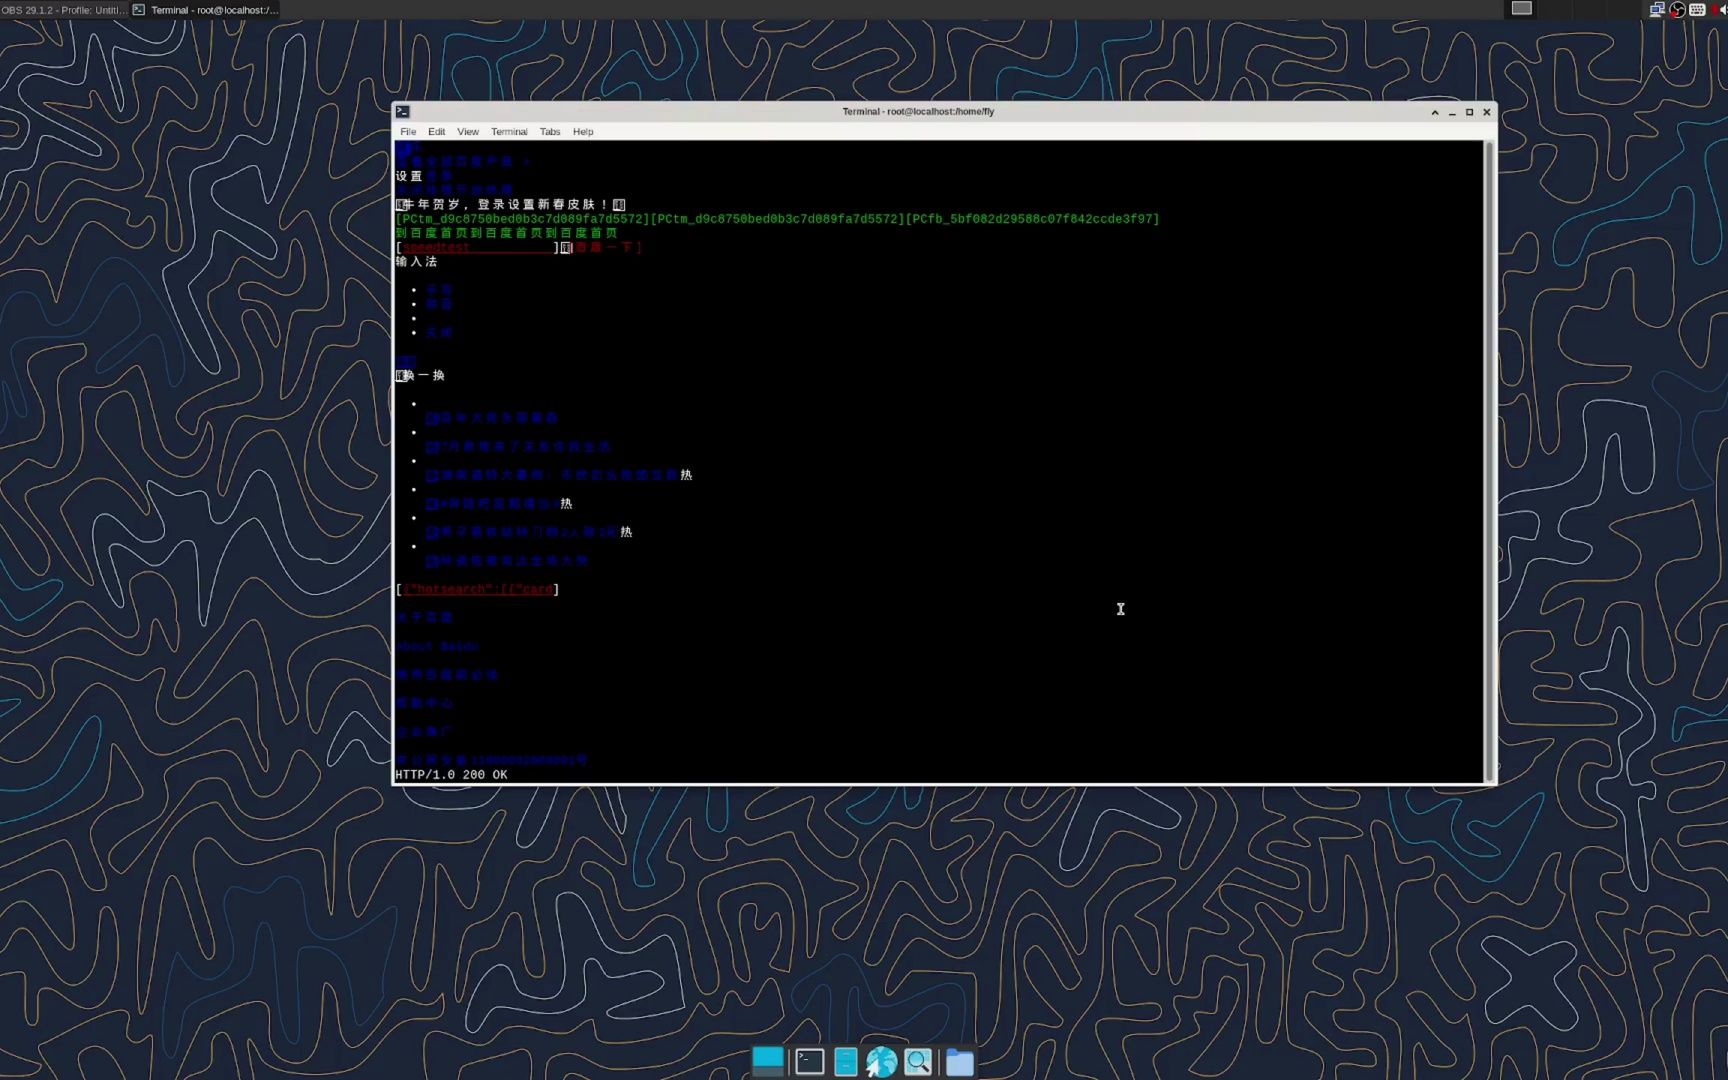Click the keyboard layout tray icon

(x=1697, y=9)
